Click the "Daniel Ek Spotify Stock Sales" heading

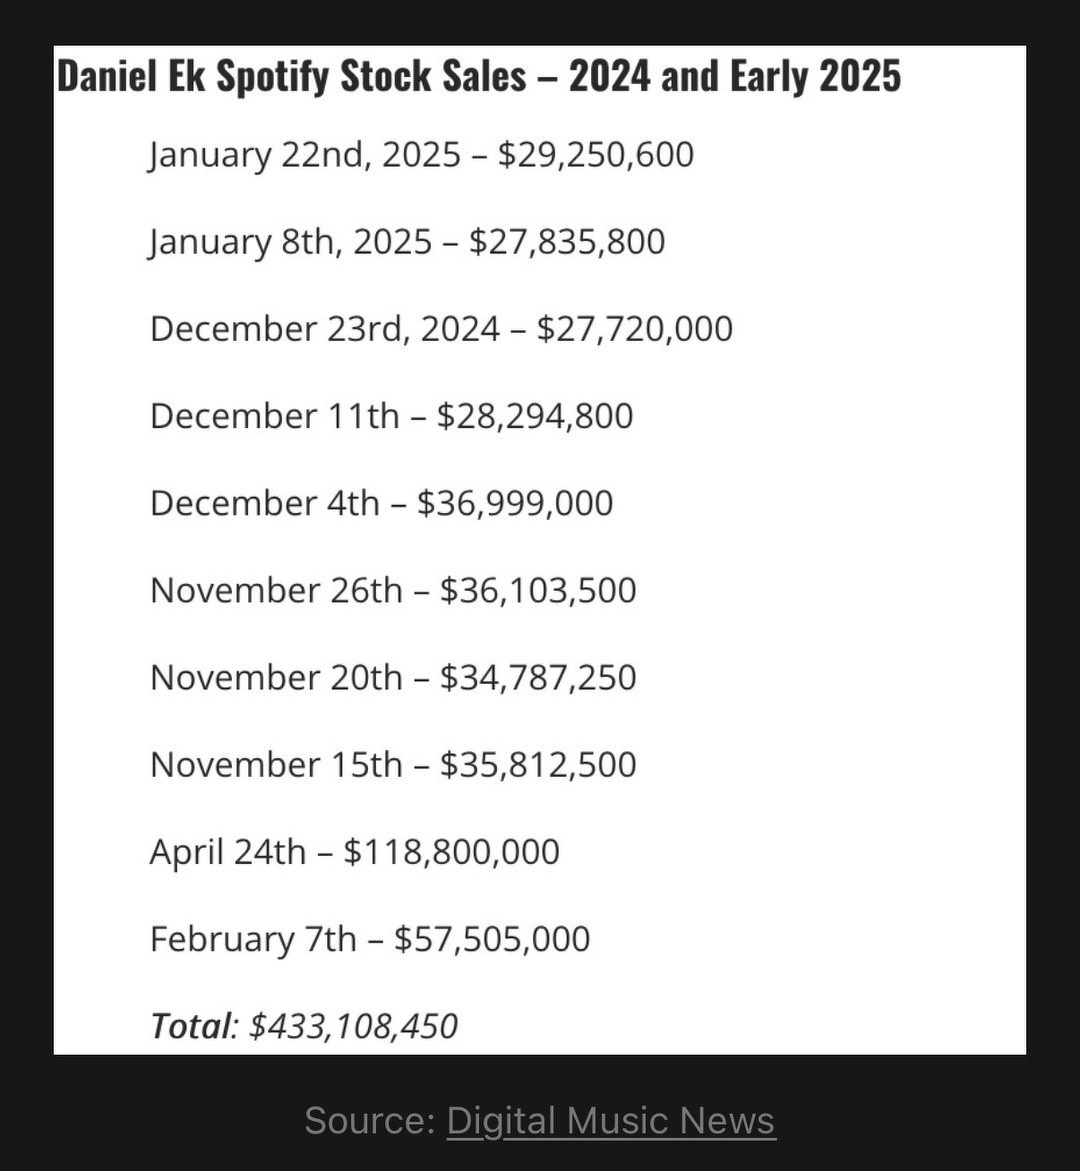[x=478, y=77]
